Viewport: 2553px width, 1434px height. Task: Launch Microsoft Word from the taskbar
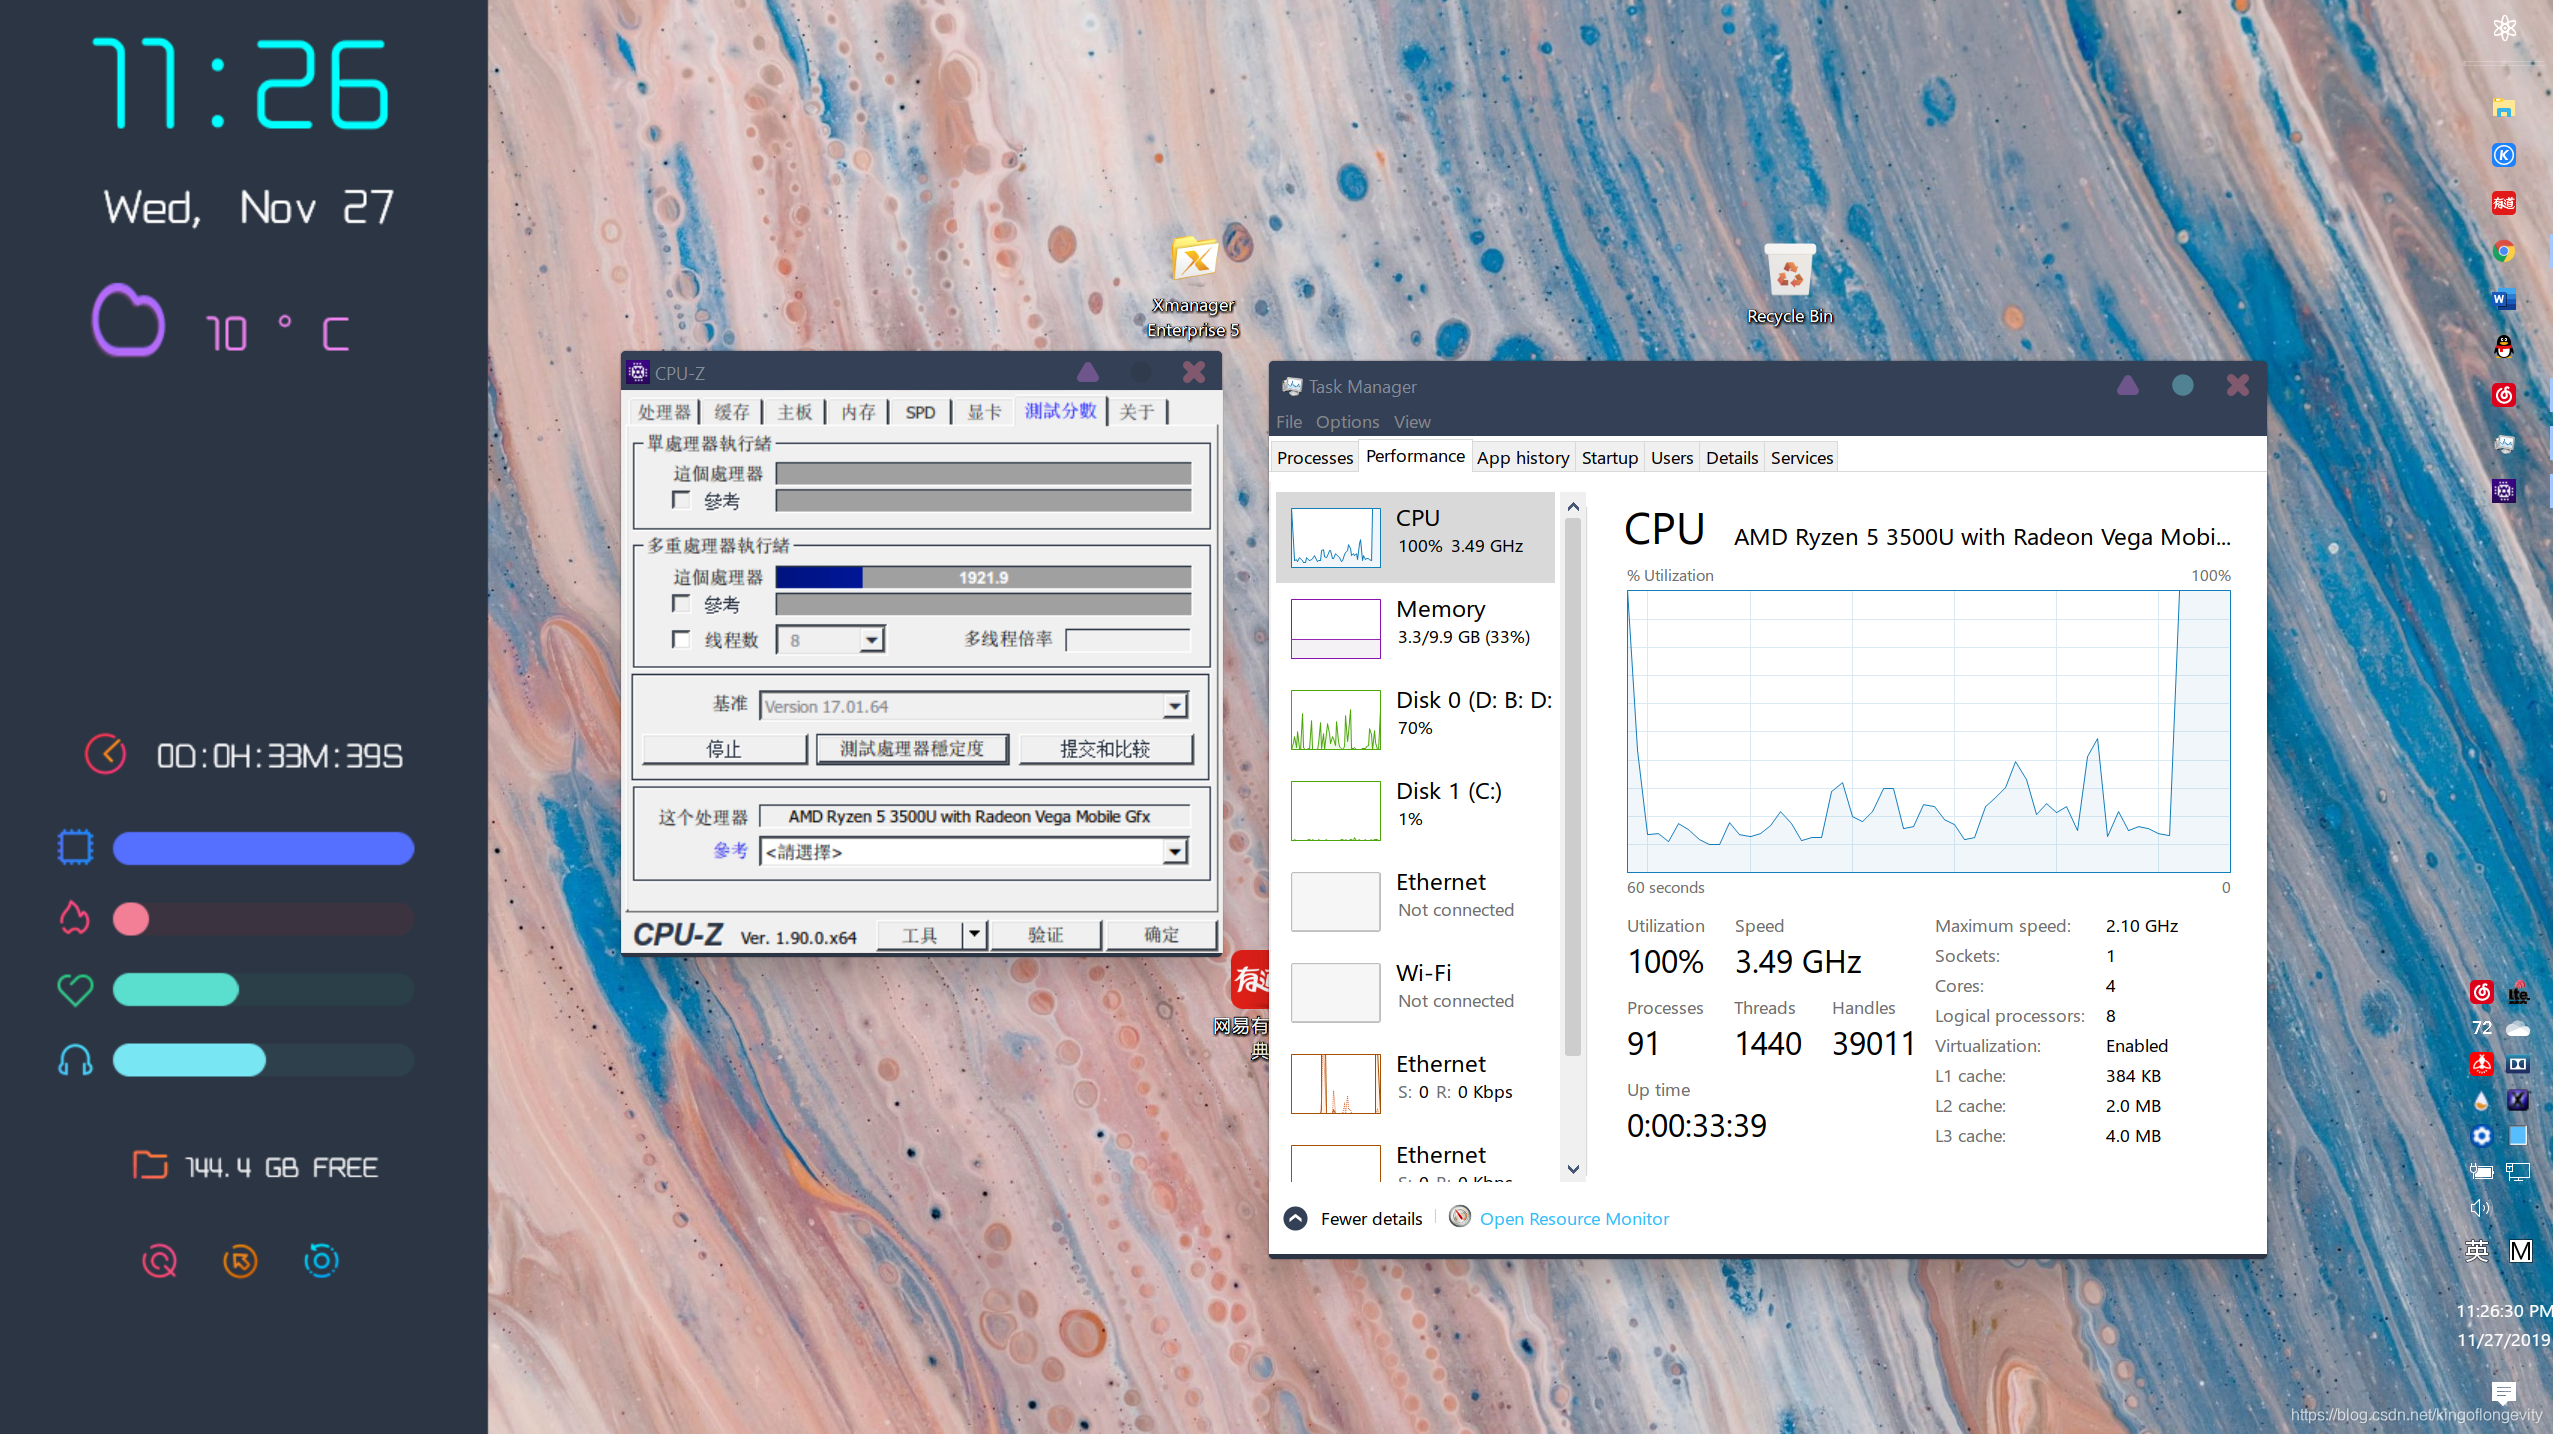(2503, 299)
